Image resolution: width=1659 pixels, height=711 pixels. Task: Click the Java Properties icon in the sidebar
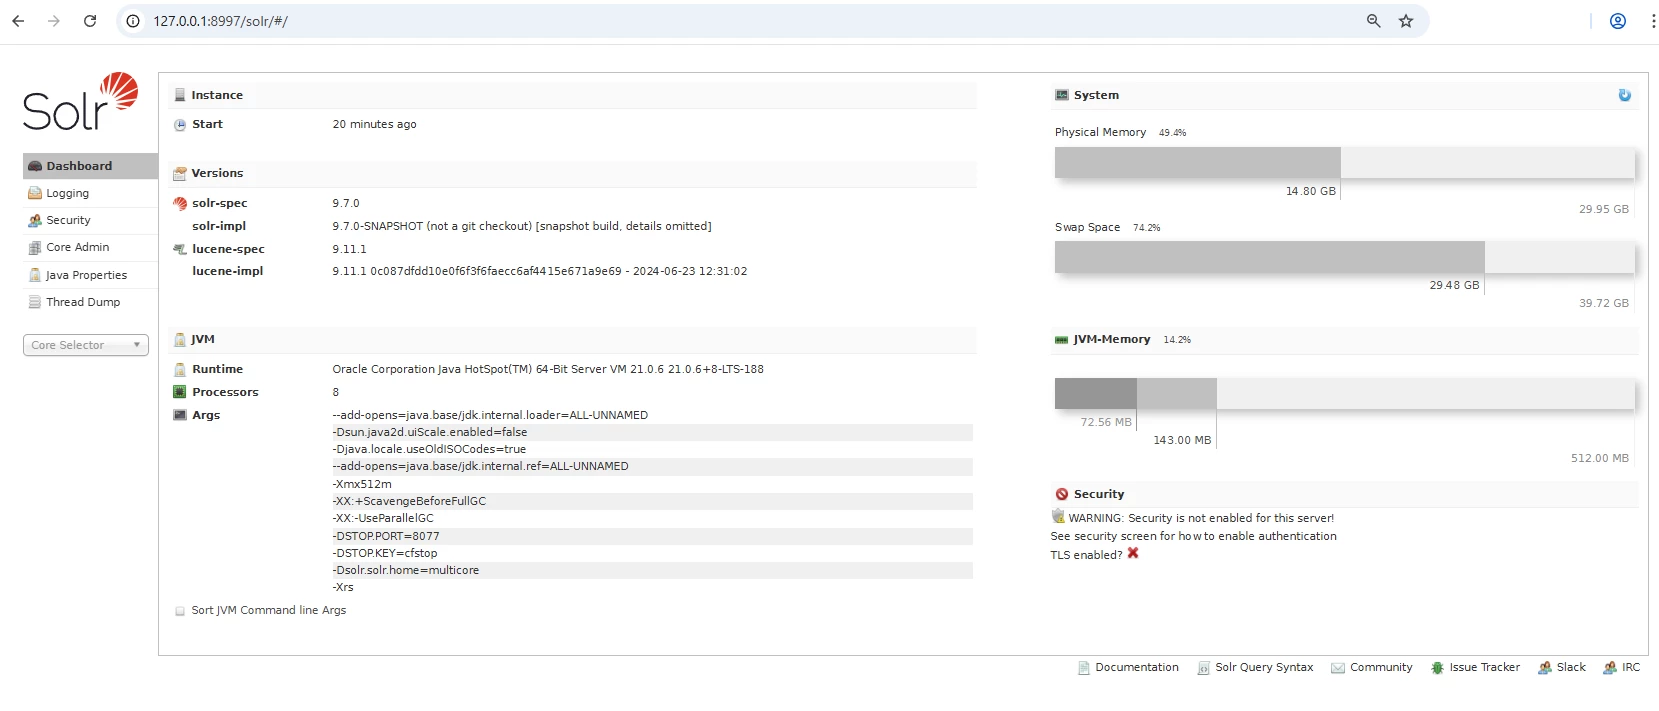[35, 275]
